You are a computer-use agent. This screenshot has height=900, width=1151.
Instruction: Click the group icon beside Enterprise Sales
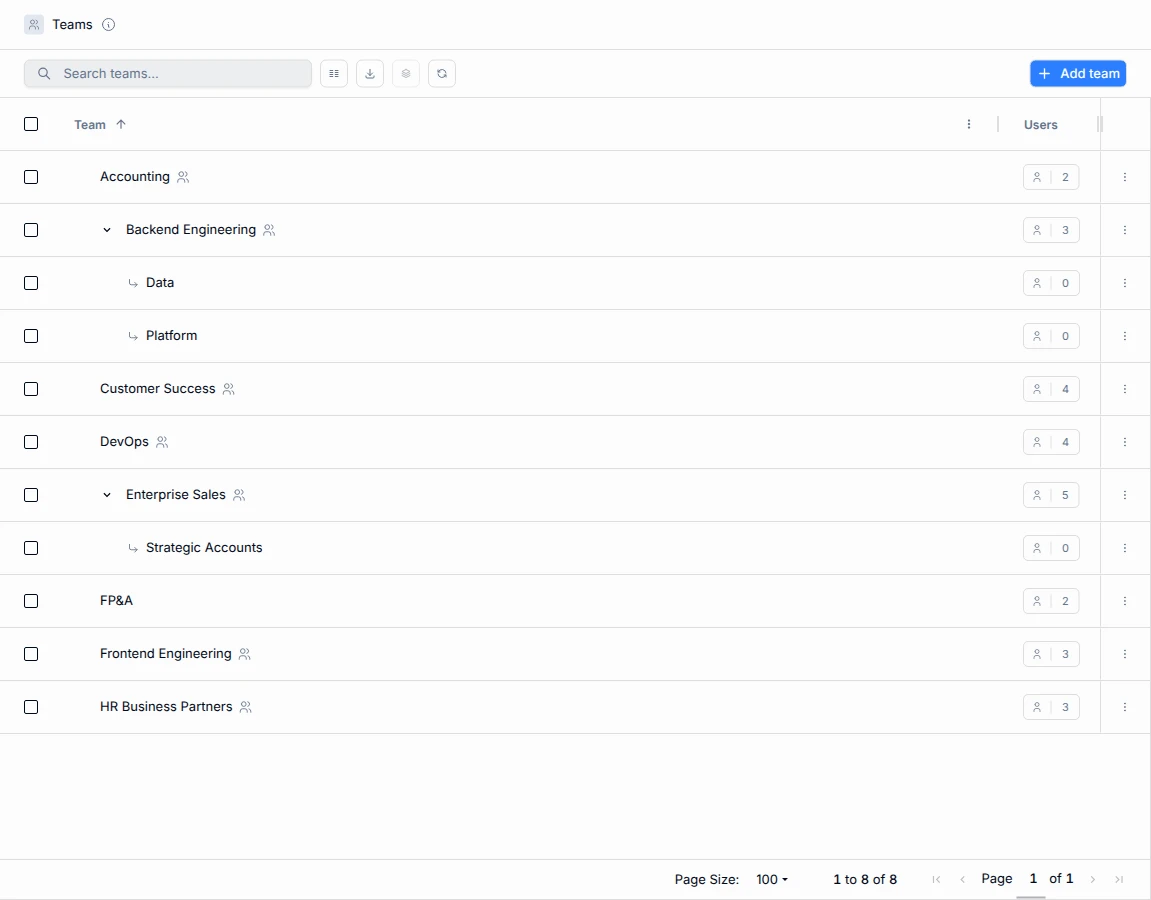(x=239, y=495)
